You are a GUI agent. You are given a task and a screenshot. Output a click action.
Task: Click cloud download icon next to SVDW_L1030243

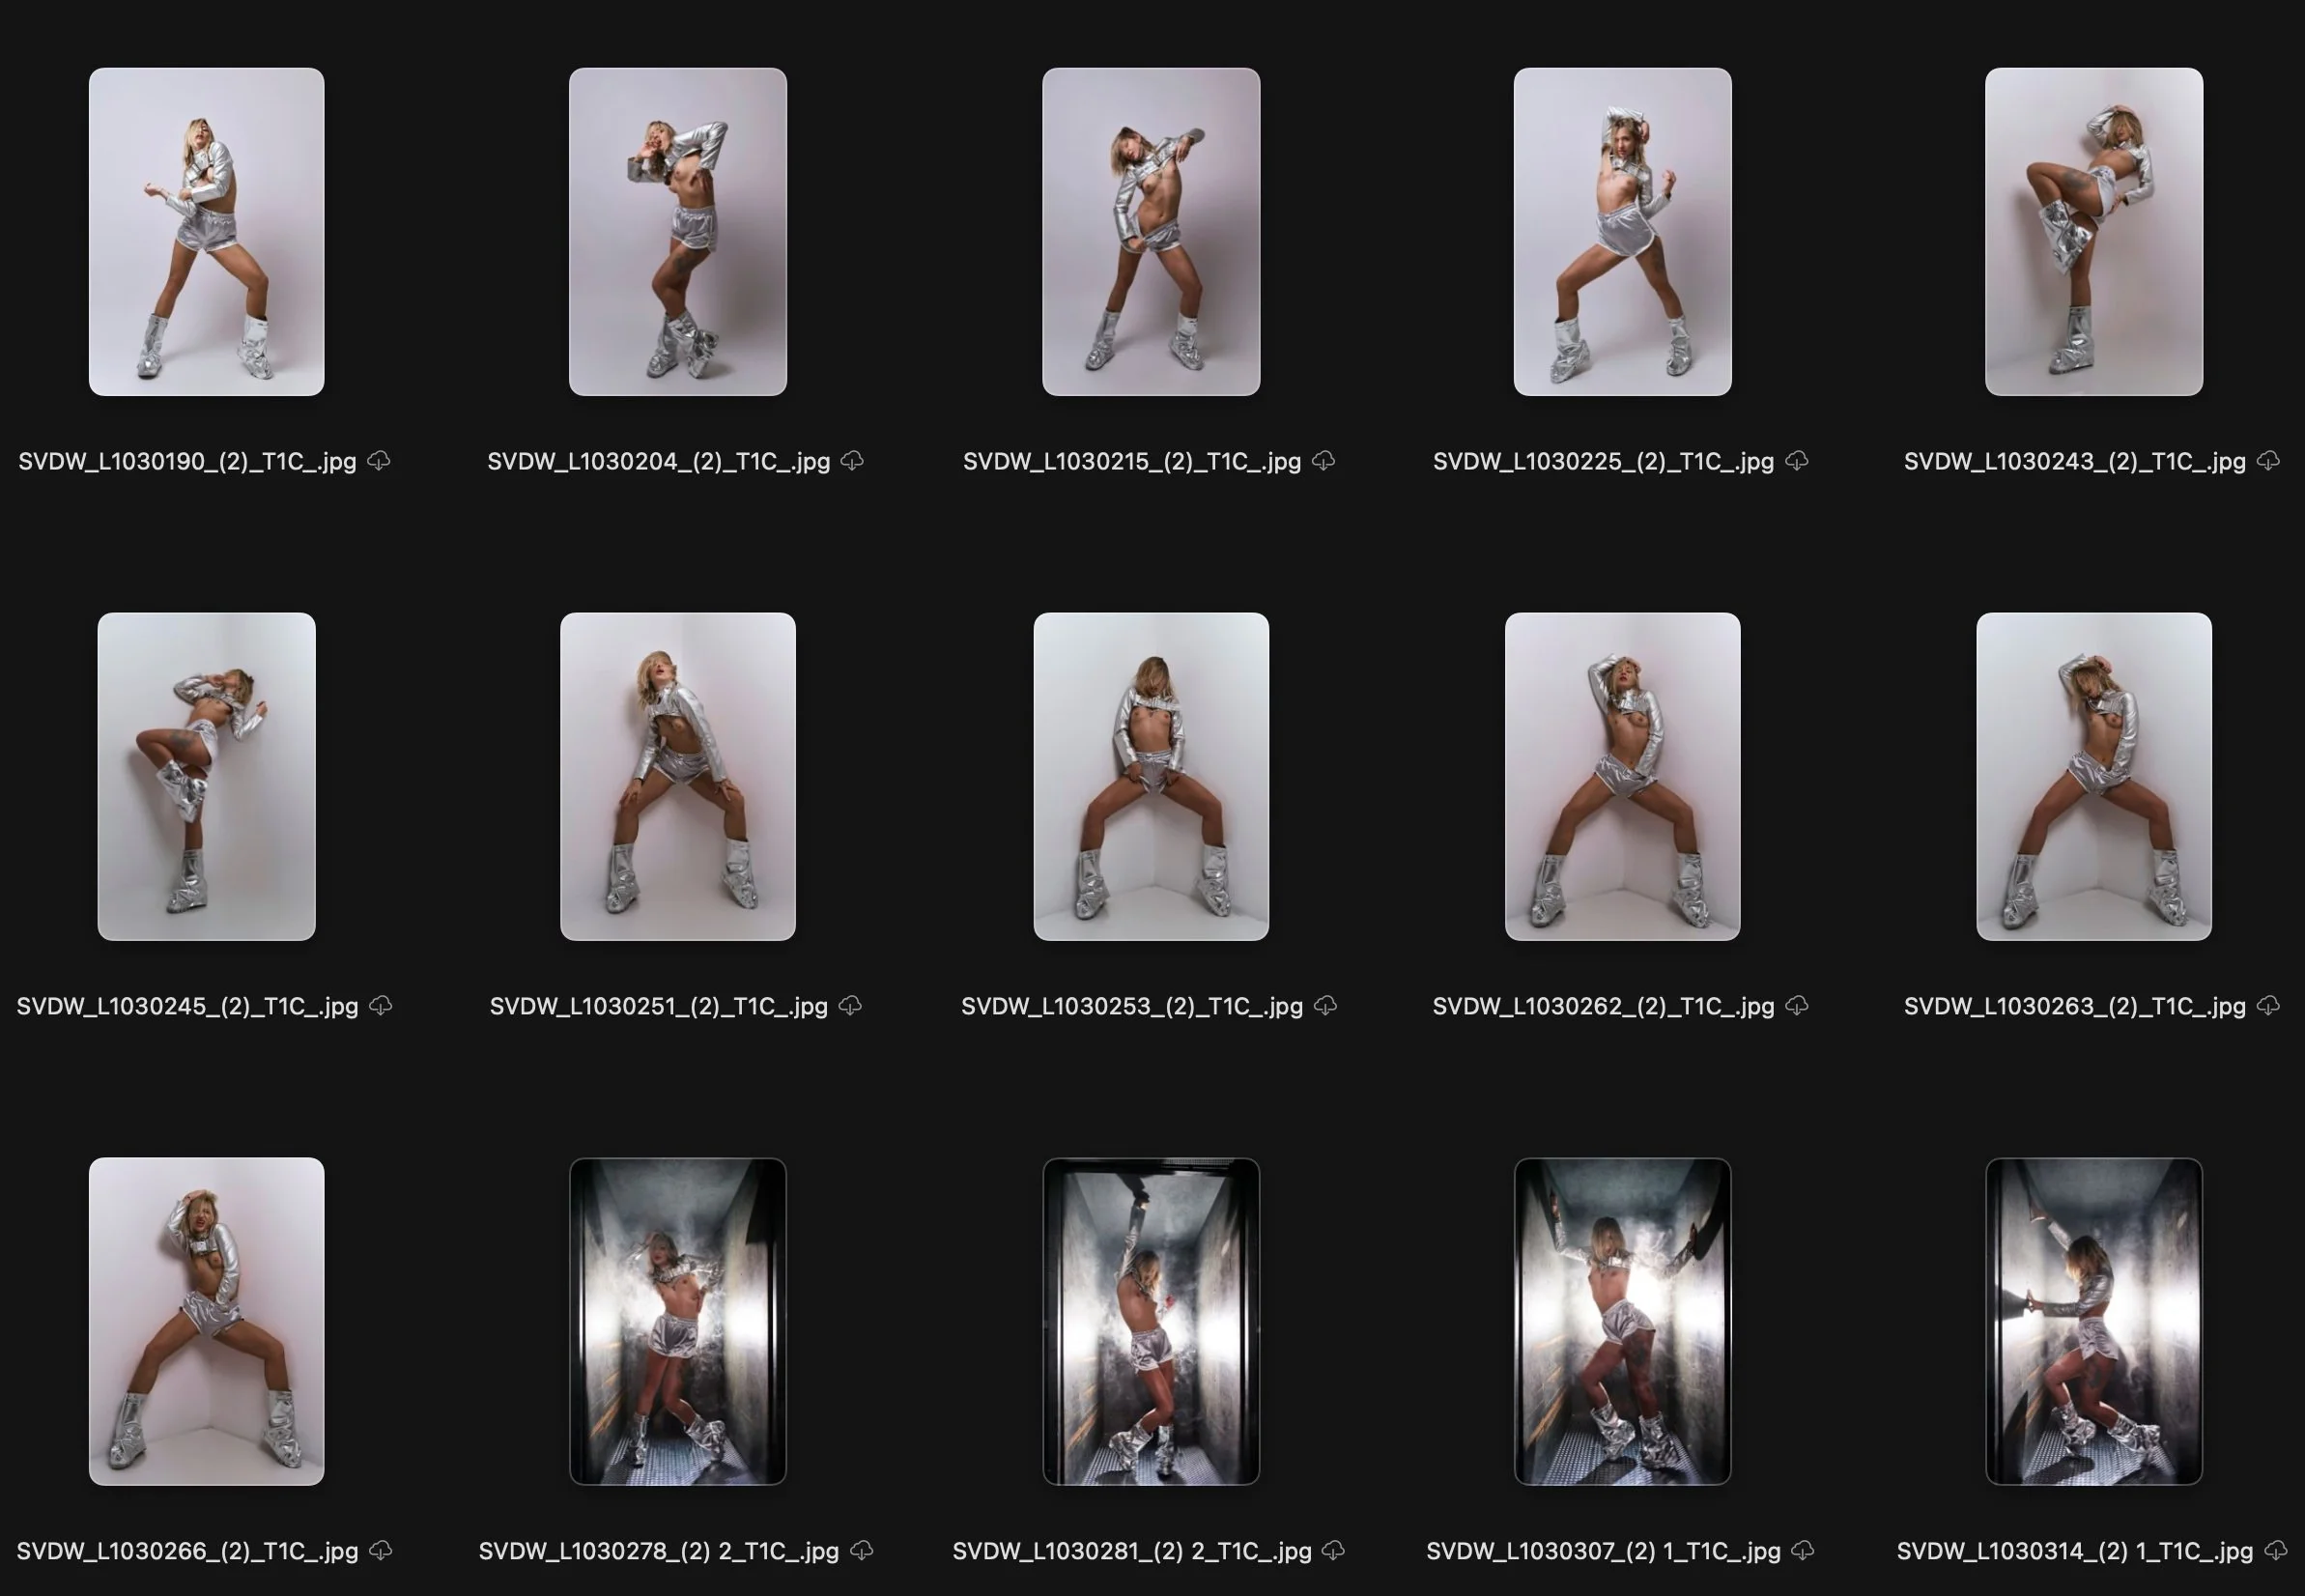click(x=2269, y=460)
